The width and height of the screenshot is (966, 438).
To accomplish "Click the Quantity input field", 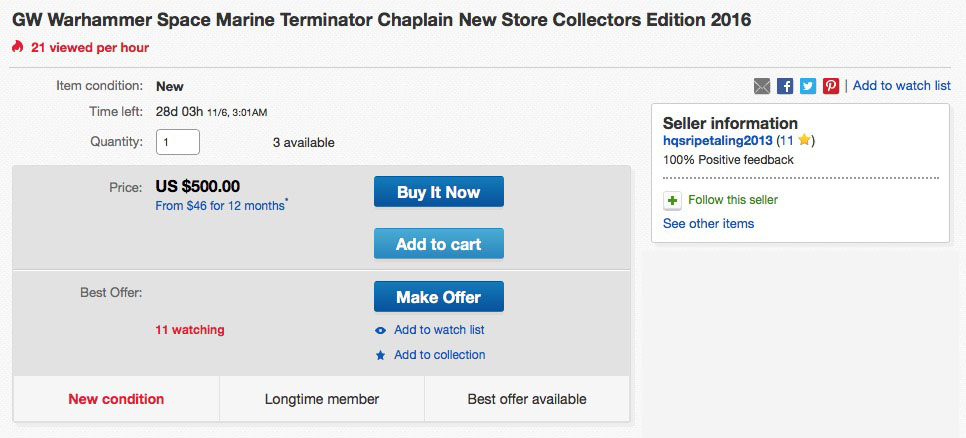I will click(x=178, y=142).
